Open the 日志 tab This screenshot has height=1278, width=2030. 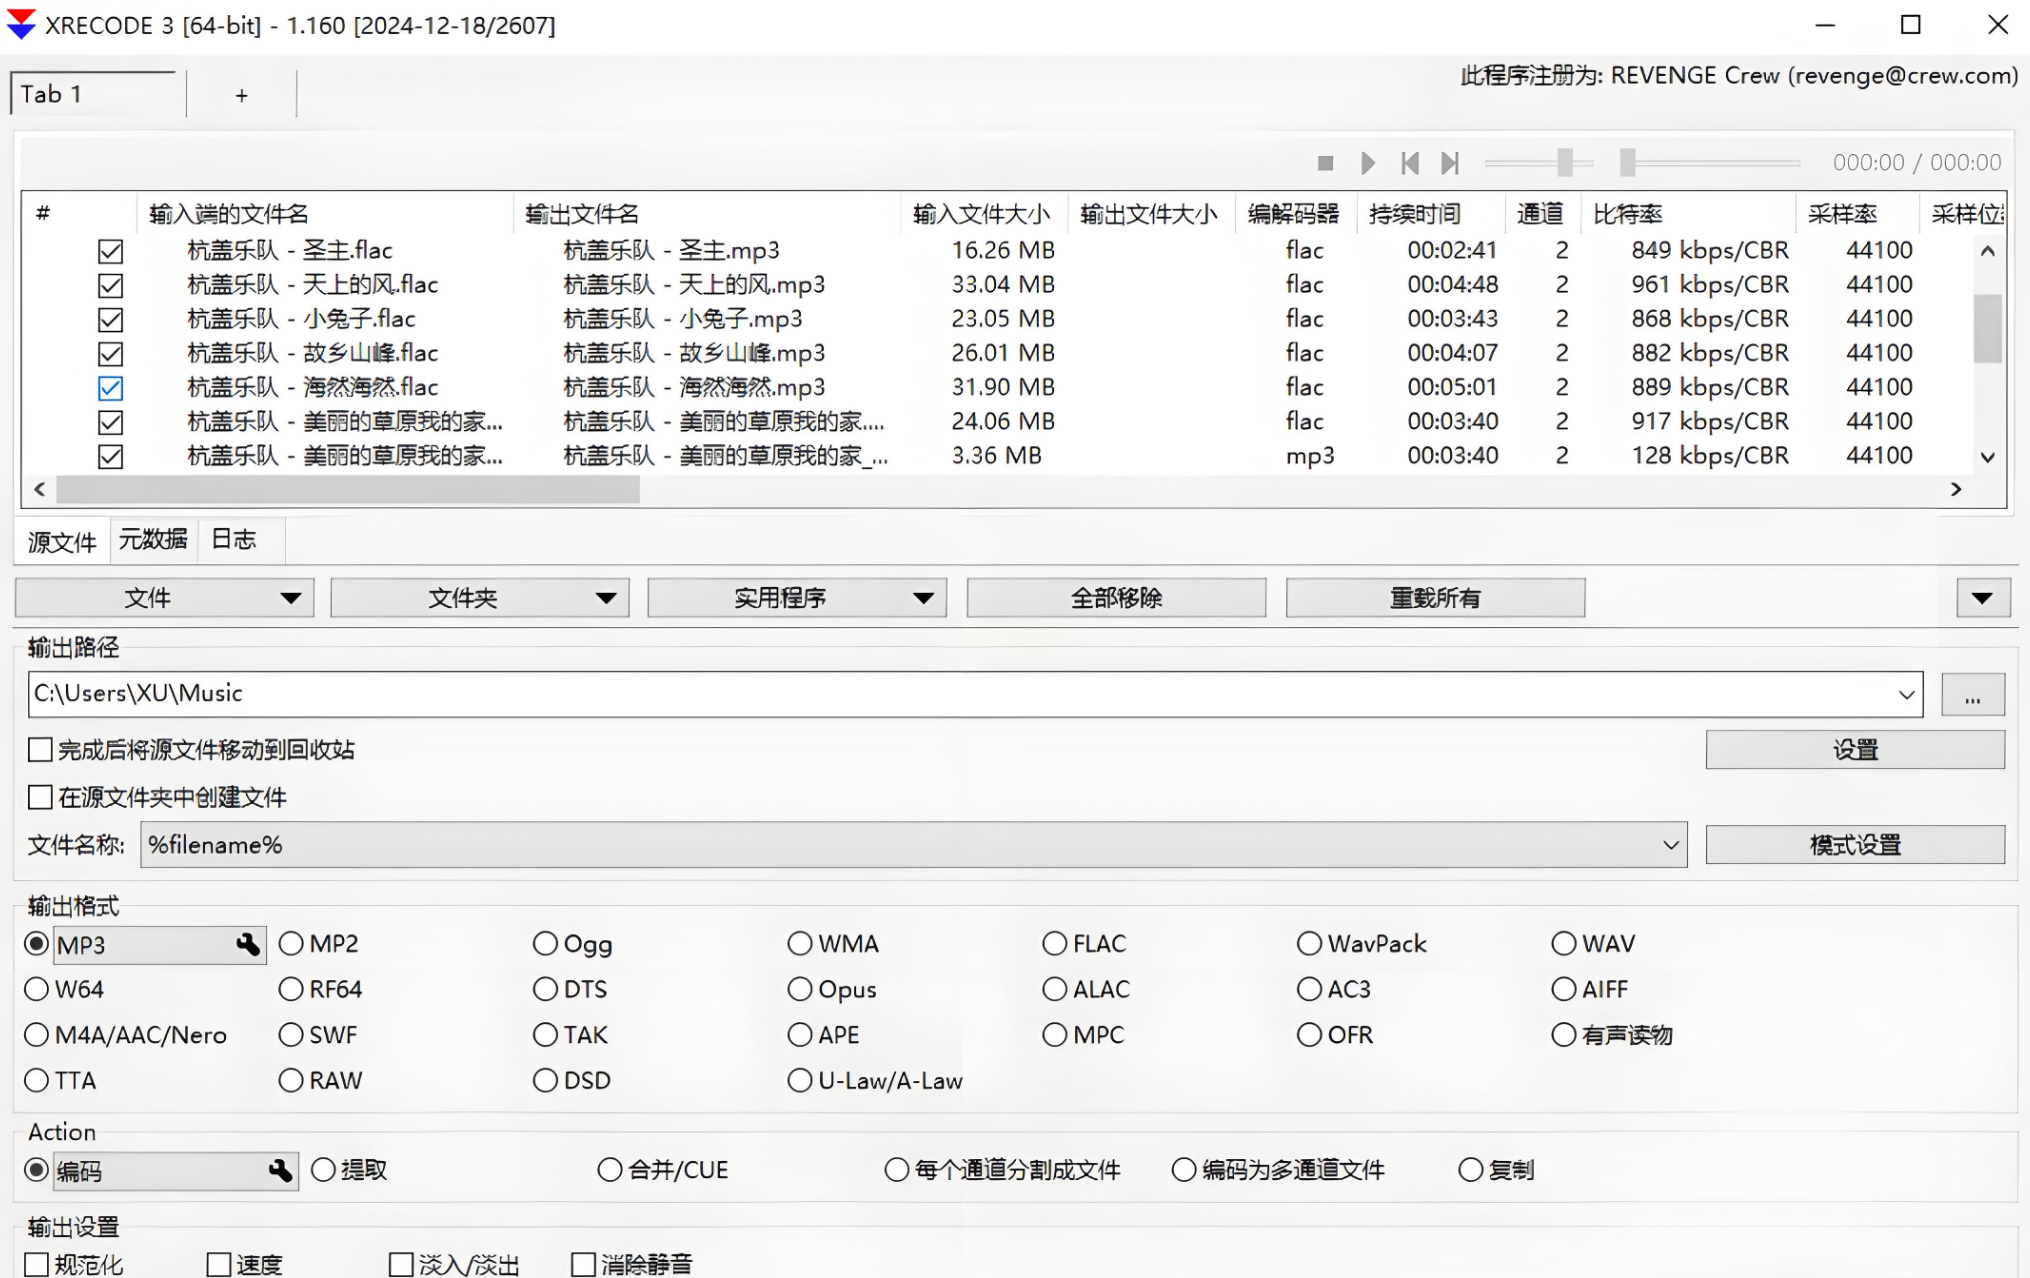(x=234, y=540)
